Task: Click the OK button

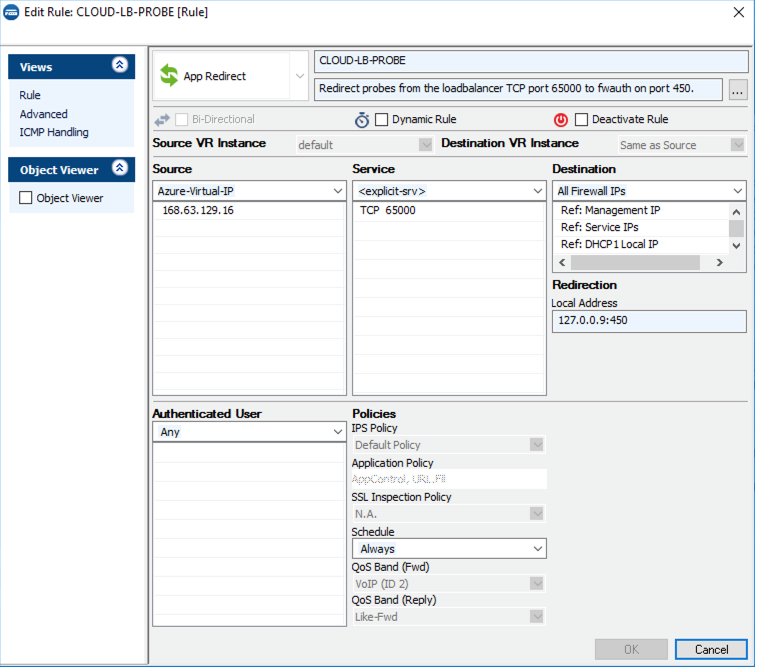Action: pyautogui.click(x=631, y=649)
